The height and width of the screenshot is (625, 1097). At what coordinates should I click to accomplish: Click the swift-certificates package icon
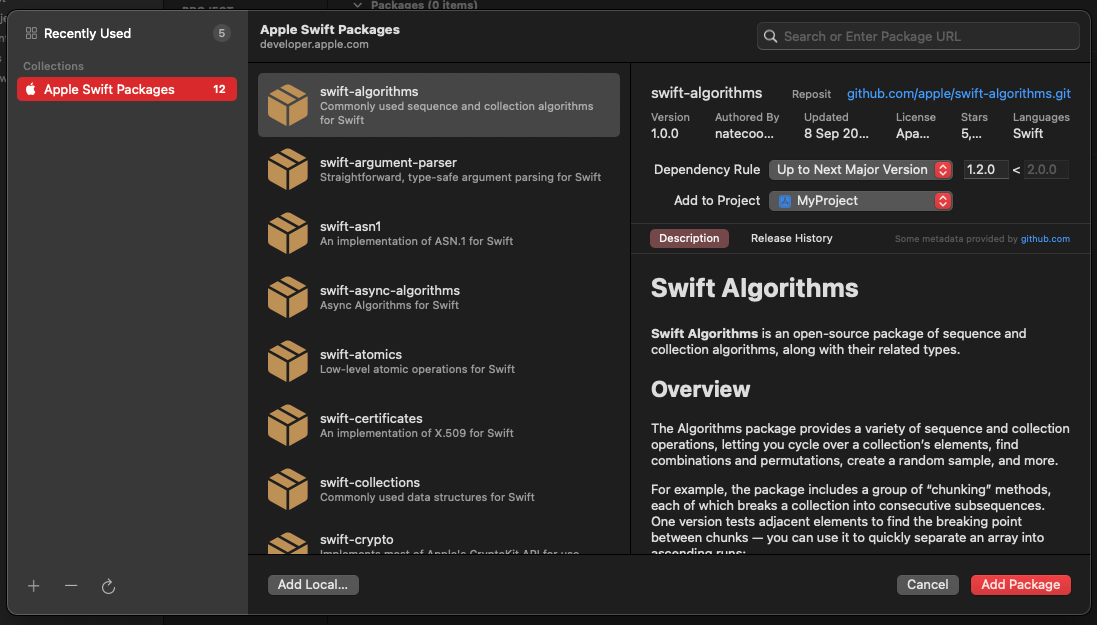click(286, 425)
